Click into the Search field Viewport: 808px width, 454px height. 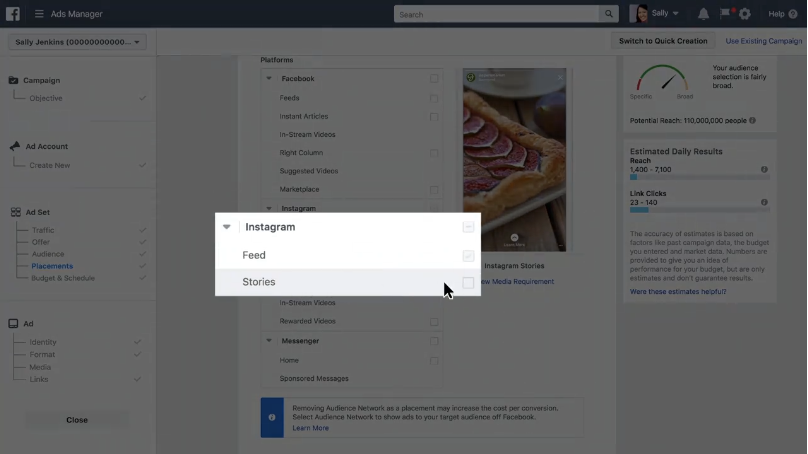(497, 14)
